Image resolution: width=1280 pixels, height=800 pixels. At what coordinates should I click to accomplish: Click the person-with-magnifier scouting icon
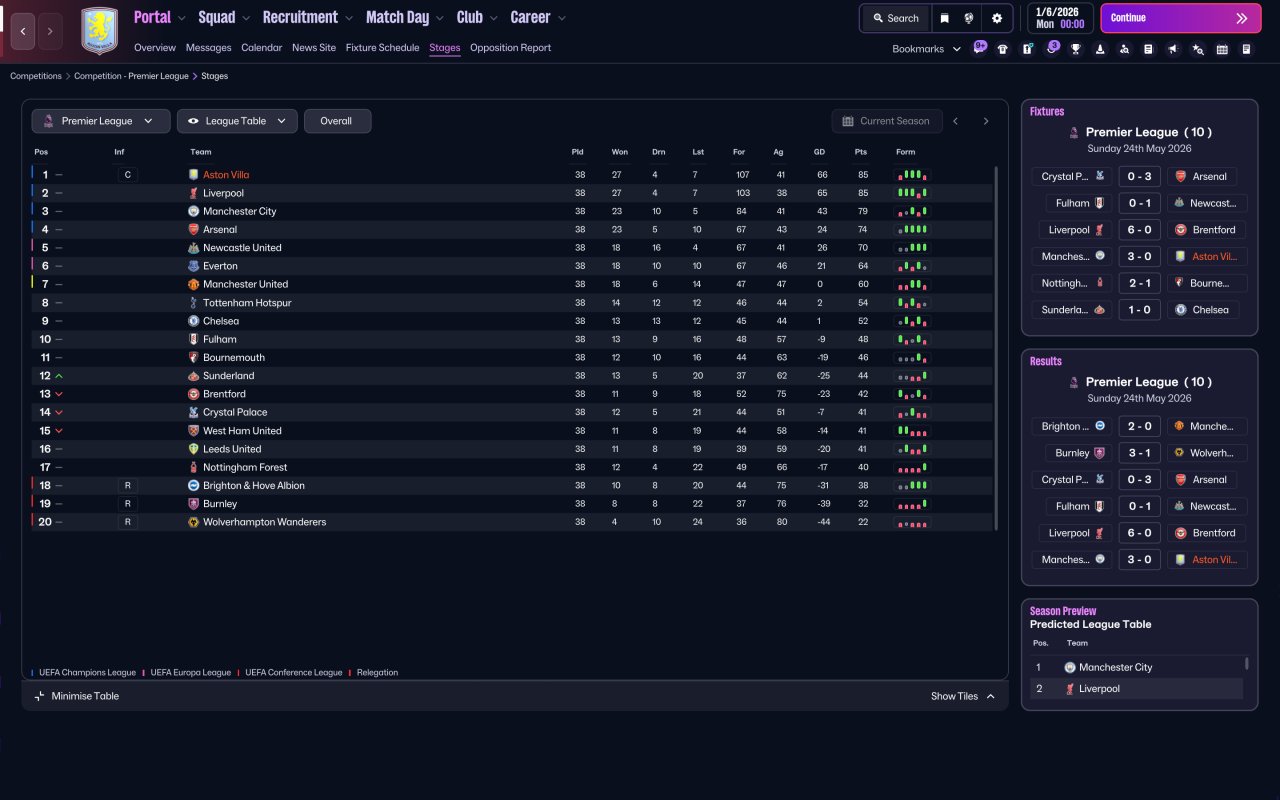coord(1124,49)
